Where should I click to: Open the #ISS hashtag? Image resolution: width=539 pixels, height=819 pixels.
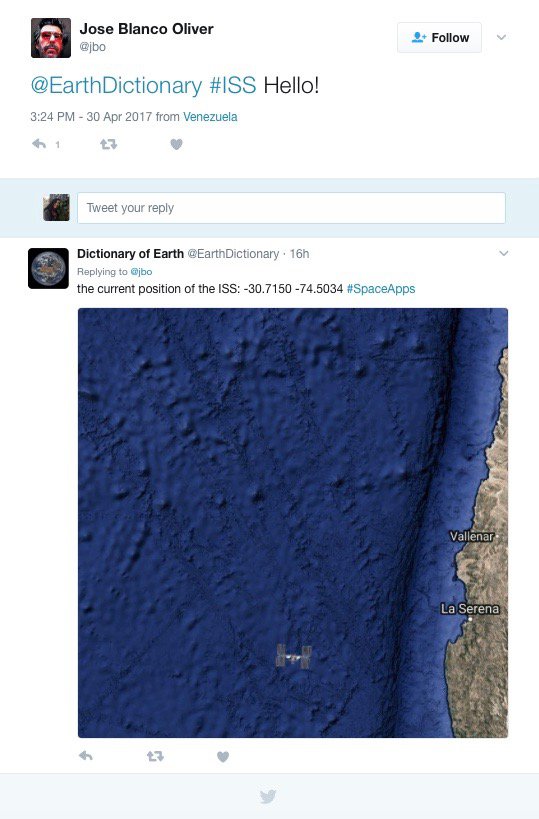[233, 85]
